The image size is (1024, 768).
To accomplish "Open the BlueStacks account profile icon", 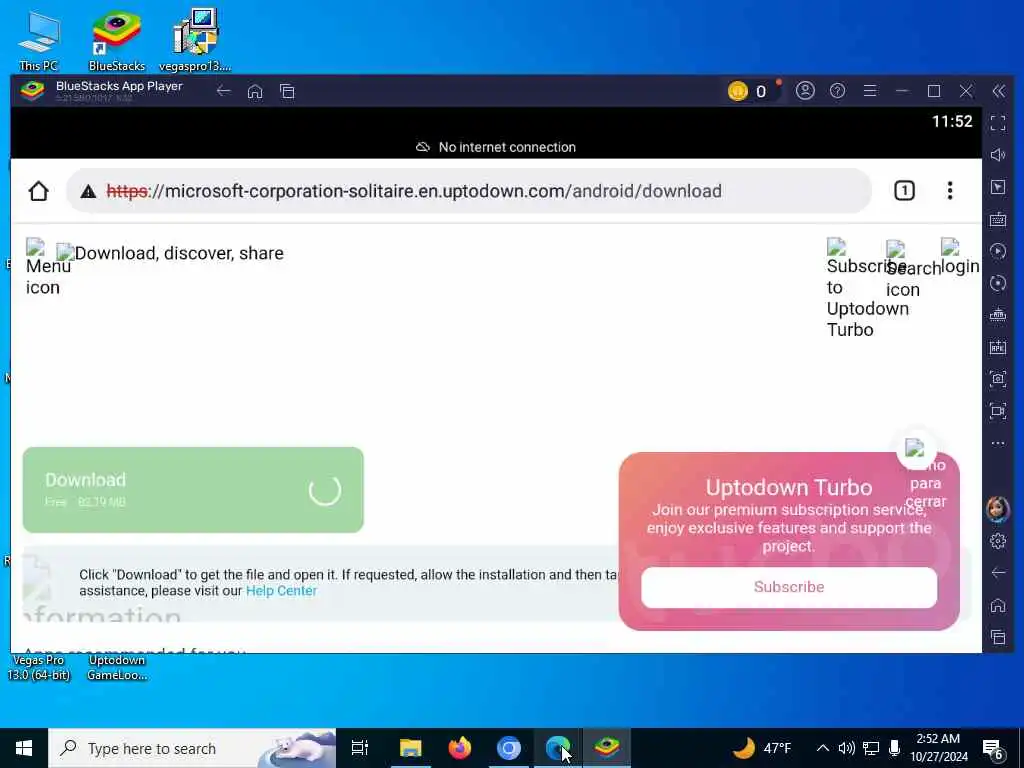I will tap(805, 91).
